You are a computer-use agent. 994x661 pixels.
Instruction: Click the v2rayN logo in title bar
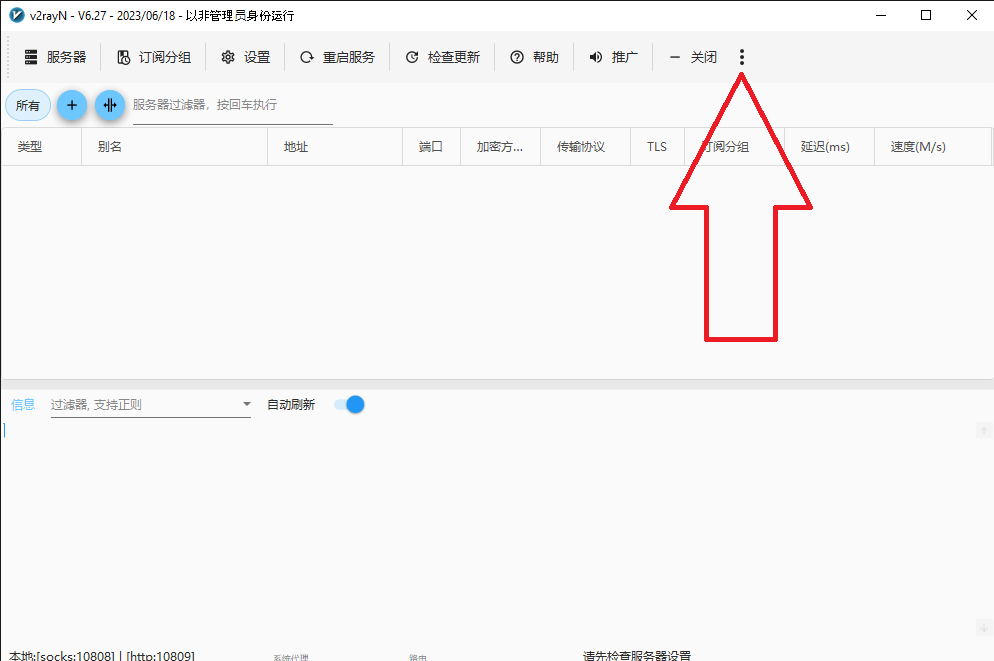click(x=16, y=15)
